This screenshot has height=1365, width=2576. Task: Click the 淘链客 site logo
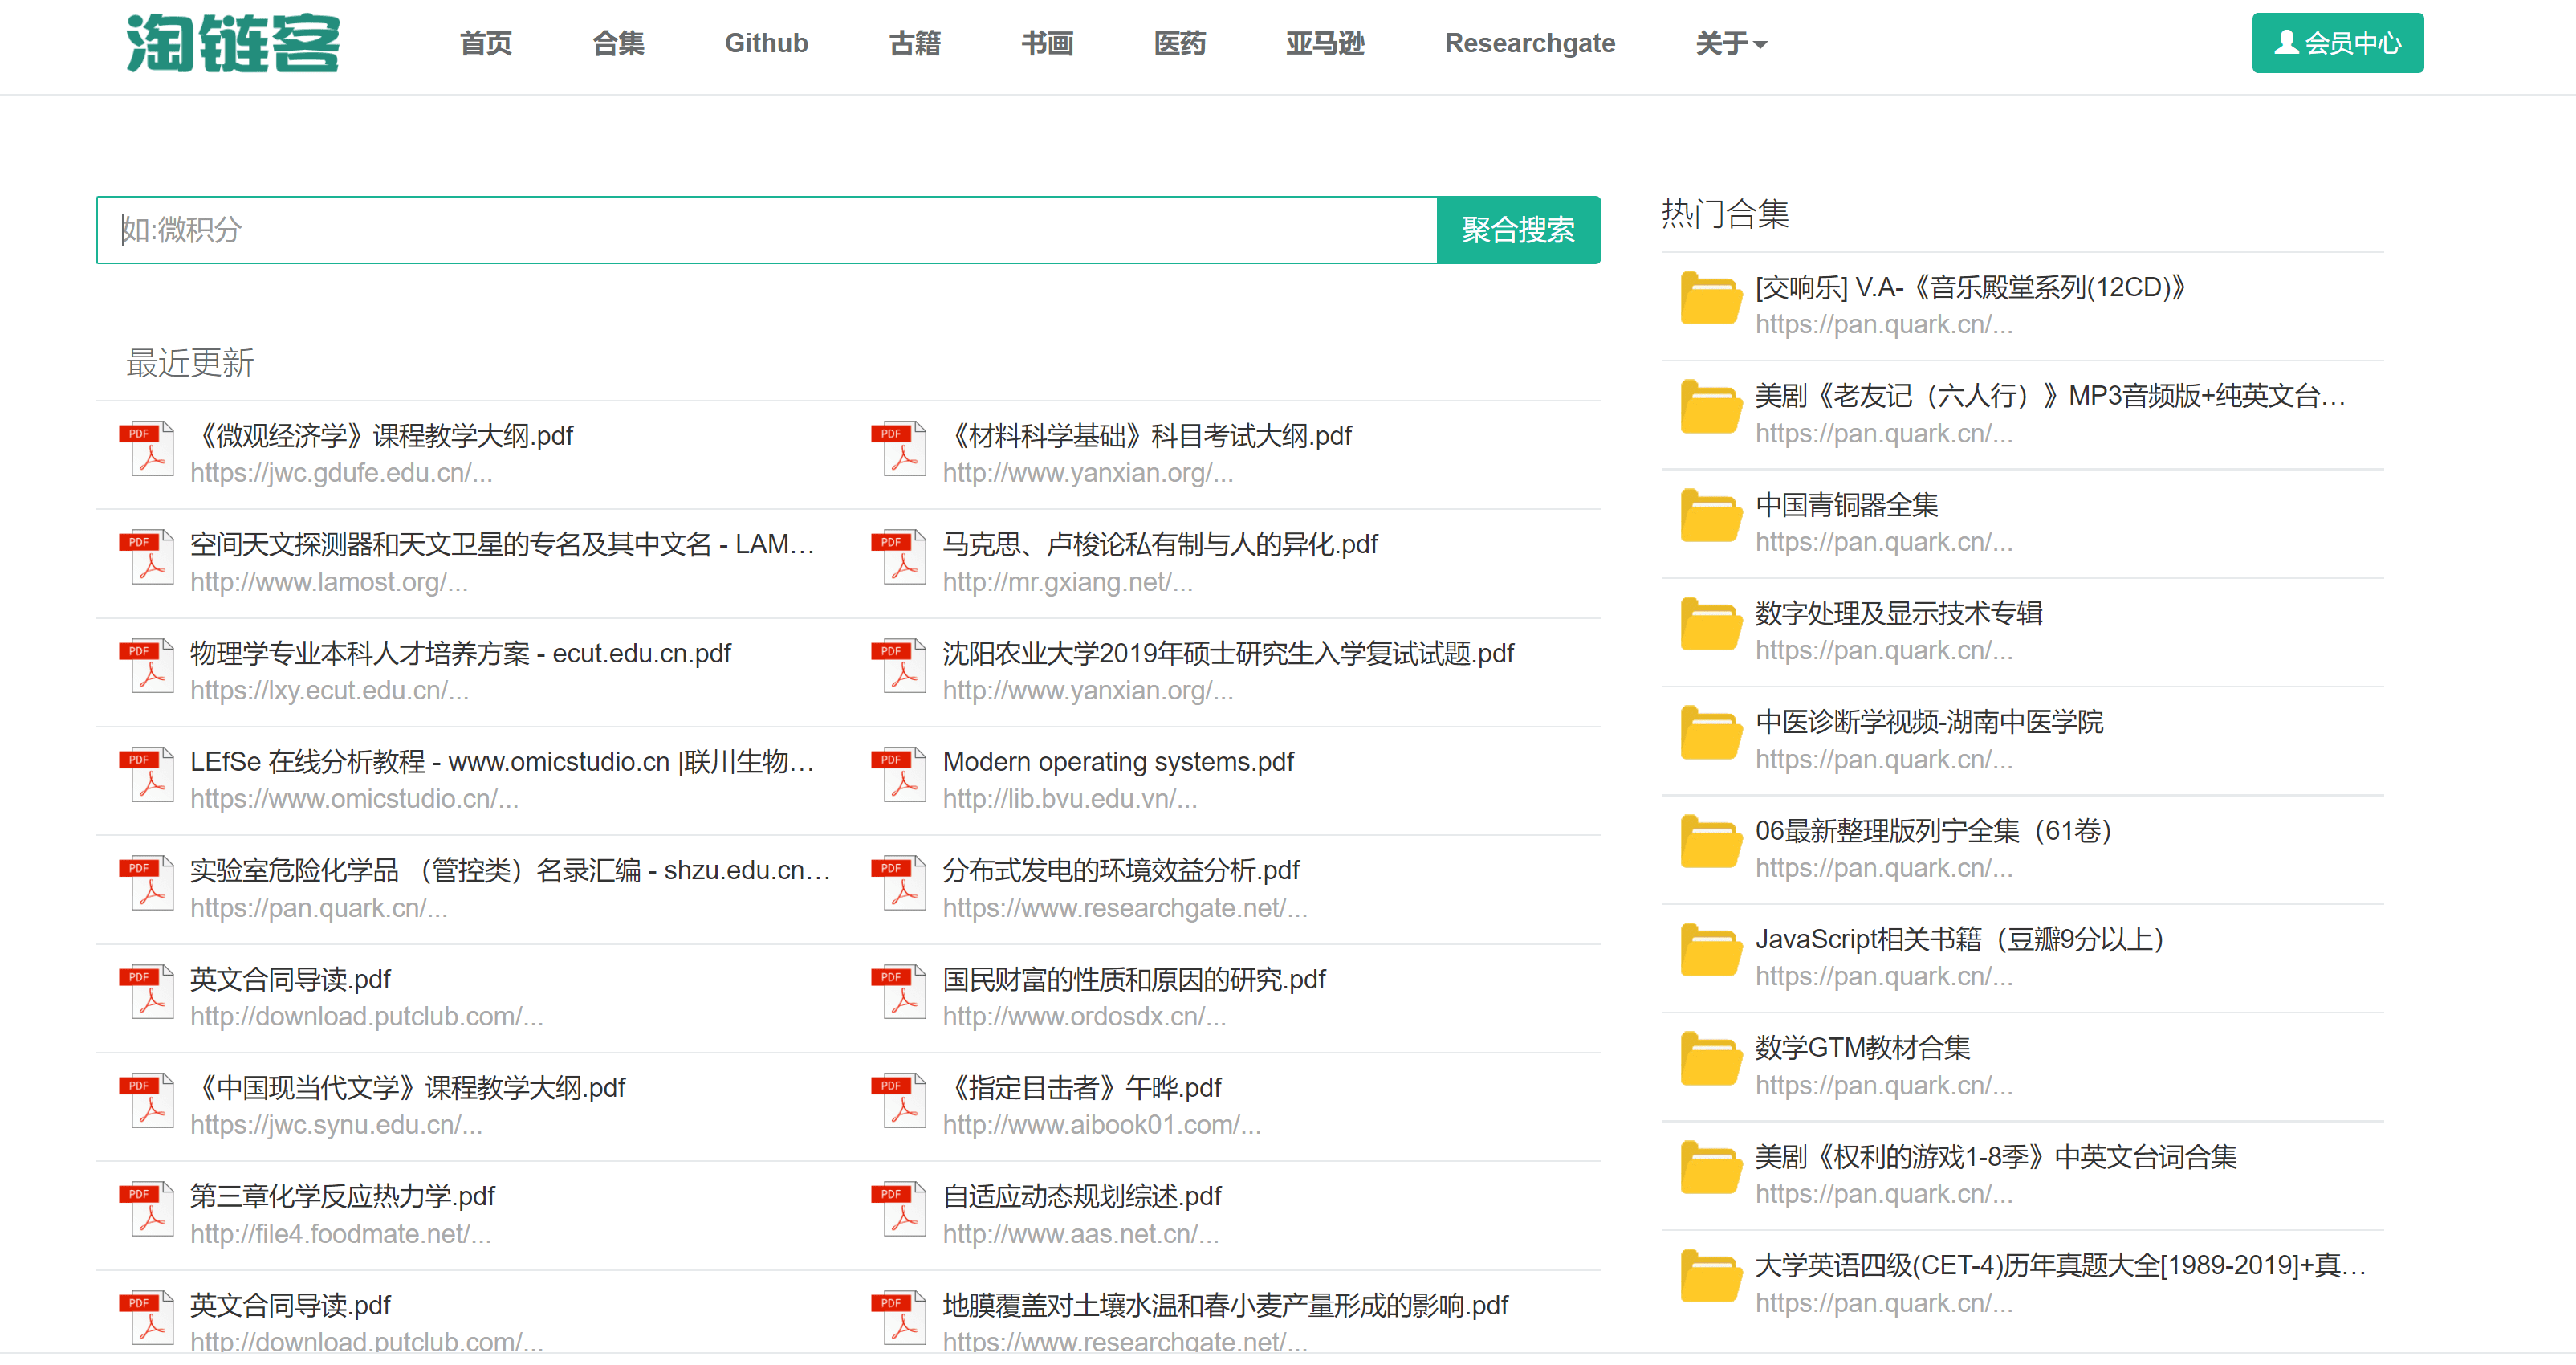tap(232, 43)
